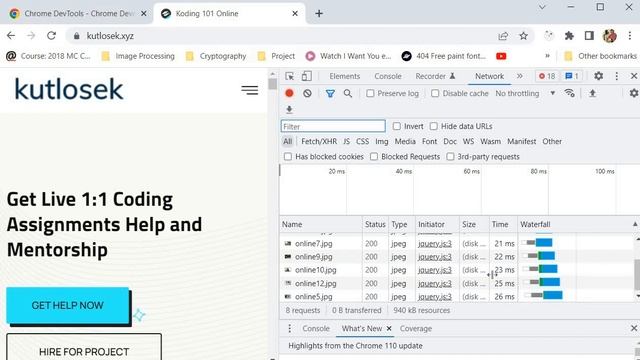Click the YouTube bookmark icon
640x360 pixels.
click(x=501, y=56)
